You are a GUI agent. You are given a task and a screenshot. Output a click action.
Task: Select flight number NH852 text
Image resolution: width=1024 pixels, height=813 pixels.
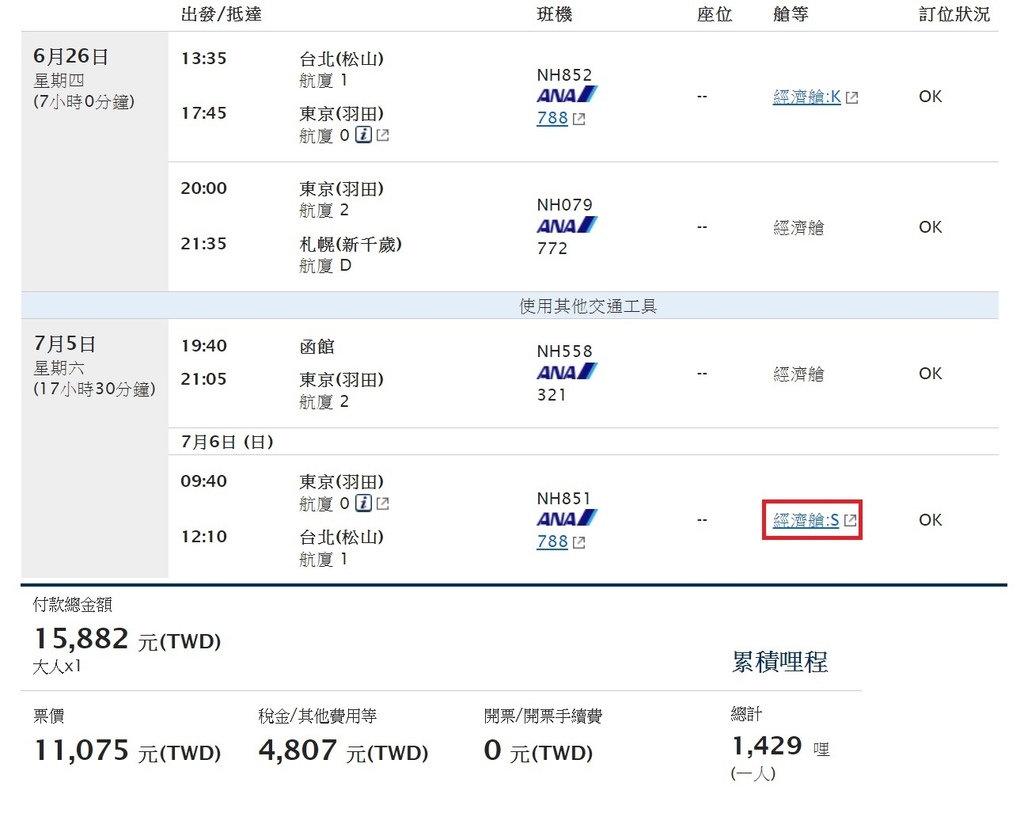point(564,75)
